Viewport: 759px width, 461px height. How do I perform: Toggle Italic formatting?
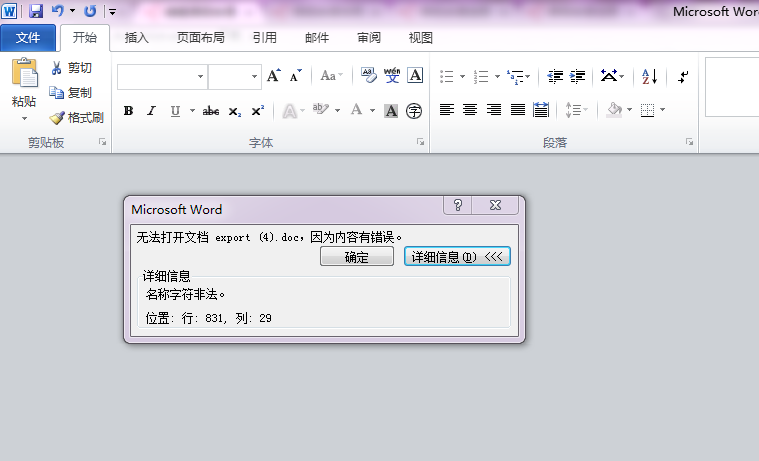[152, 110]
